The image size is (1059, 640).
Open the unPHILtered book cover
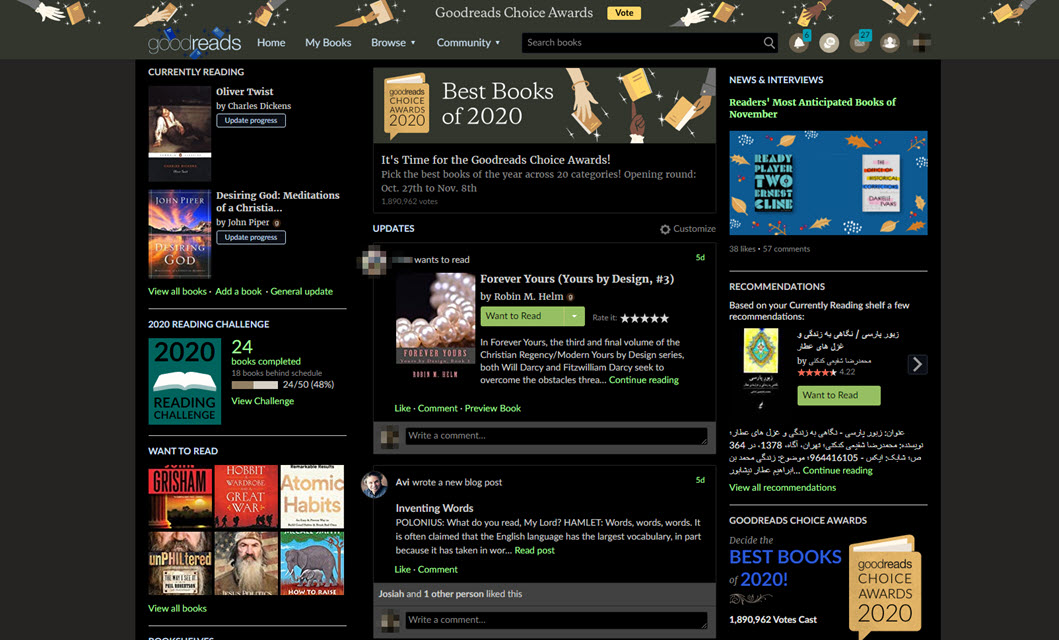180,563
